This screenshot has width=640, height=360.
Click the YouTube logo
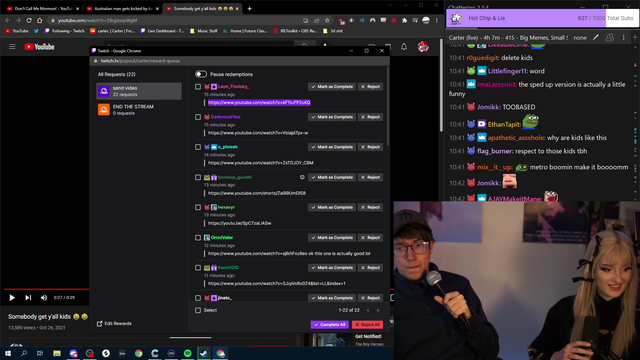39,47
